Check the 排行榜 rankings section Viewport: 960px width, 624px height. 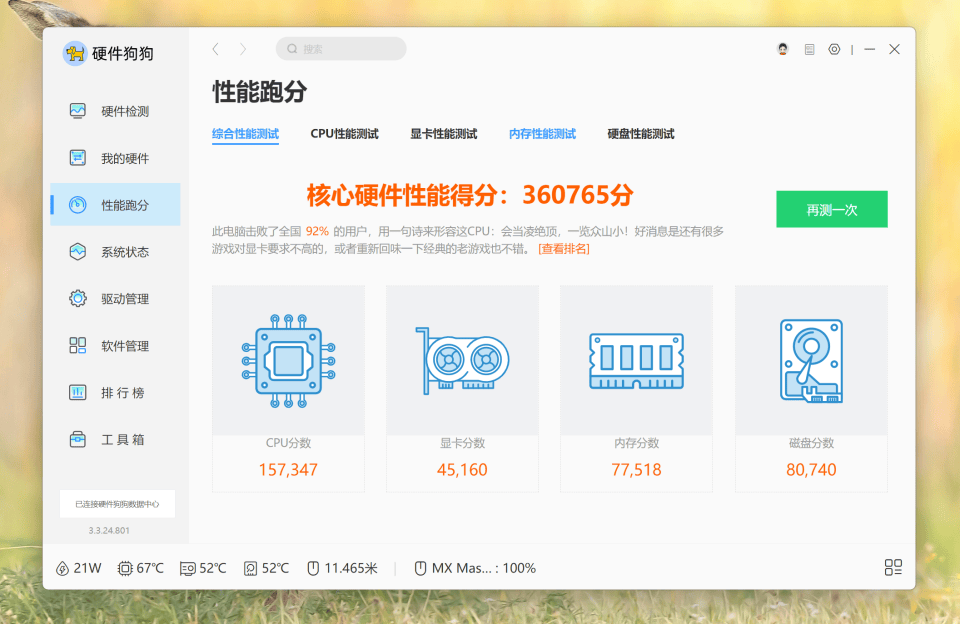tap(113, 392)
